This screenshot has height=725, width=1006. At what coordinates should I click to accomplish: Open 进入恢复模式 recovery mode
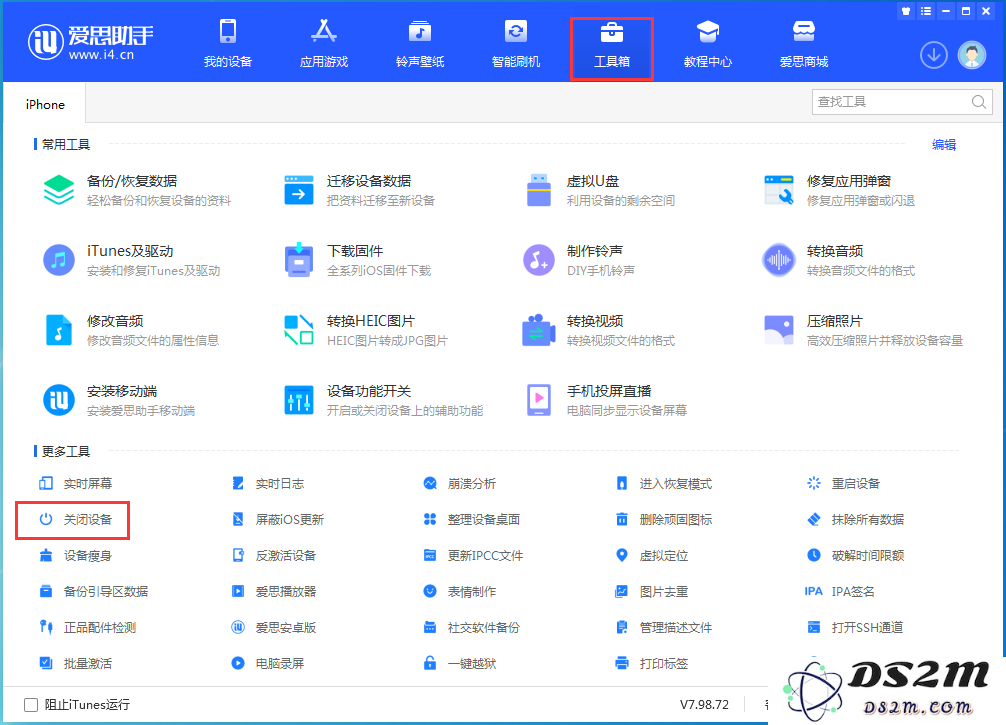(664, 484)
